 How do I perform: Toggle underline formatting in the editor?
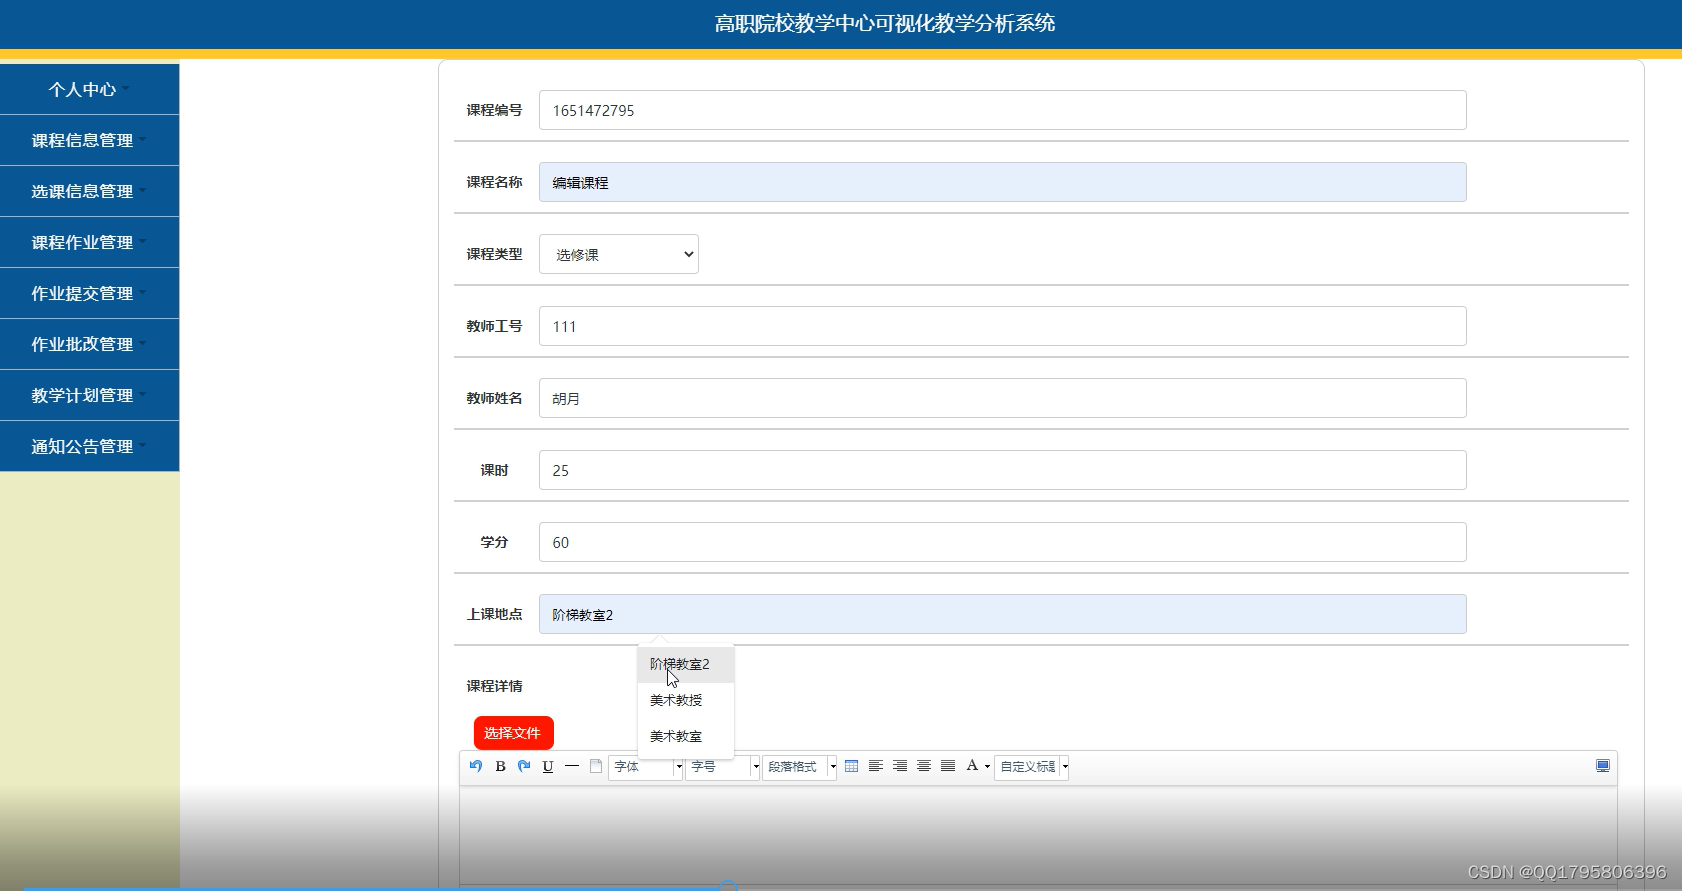coord(548,766)
